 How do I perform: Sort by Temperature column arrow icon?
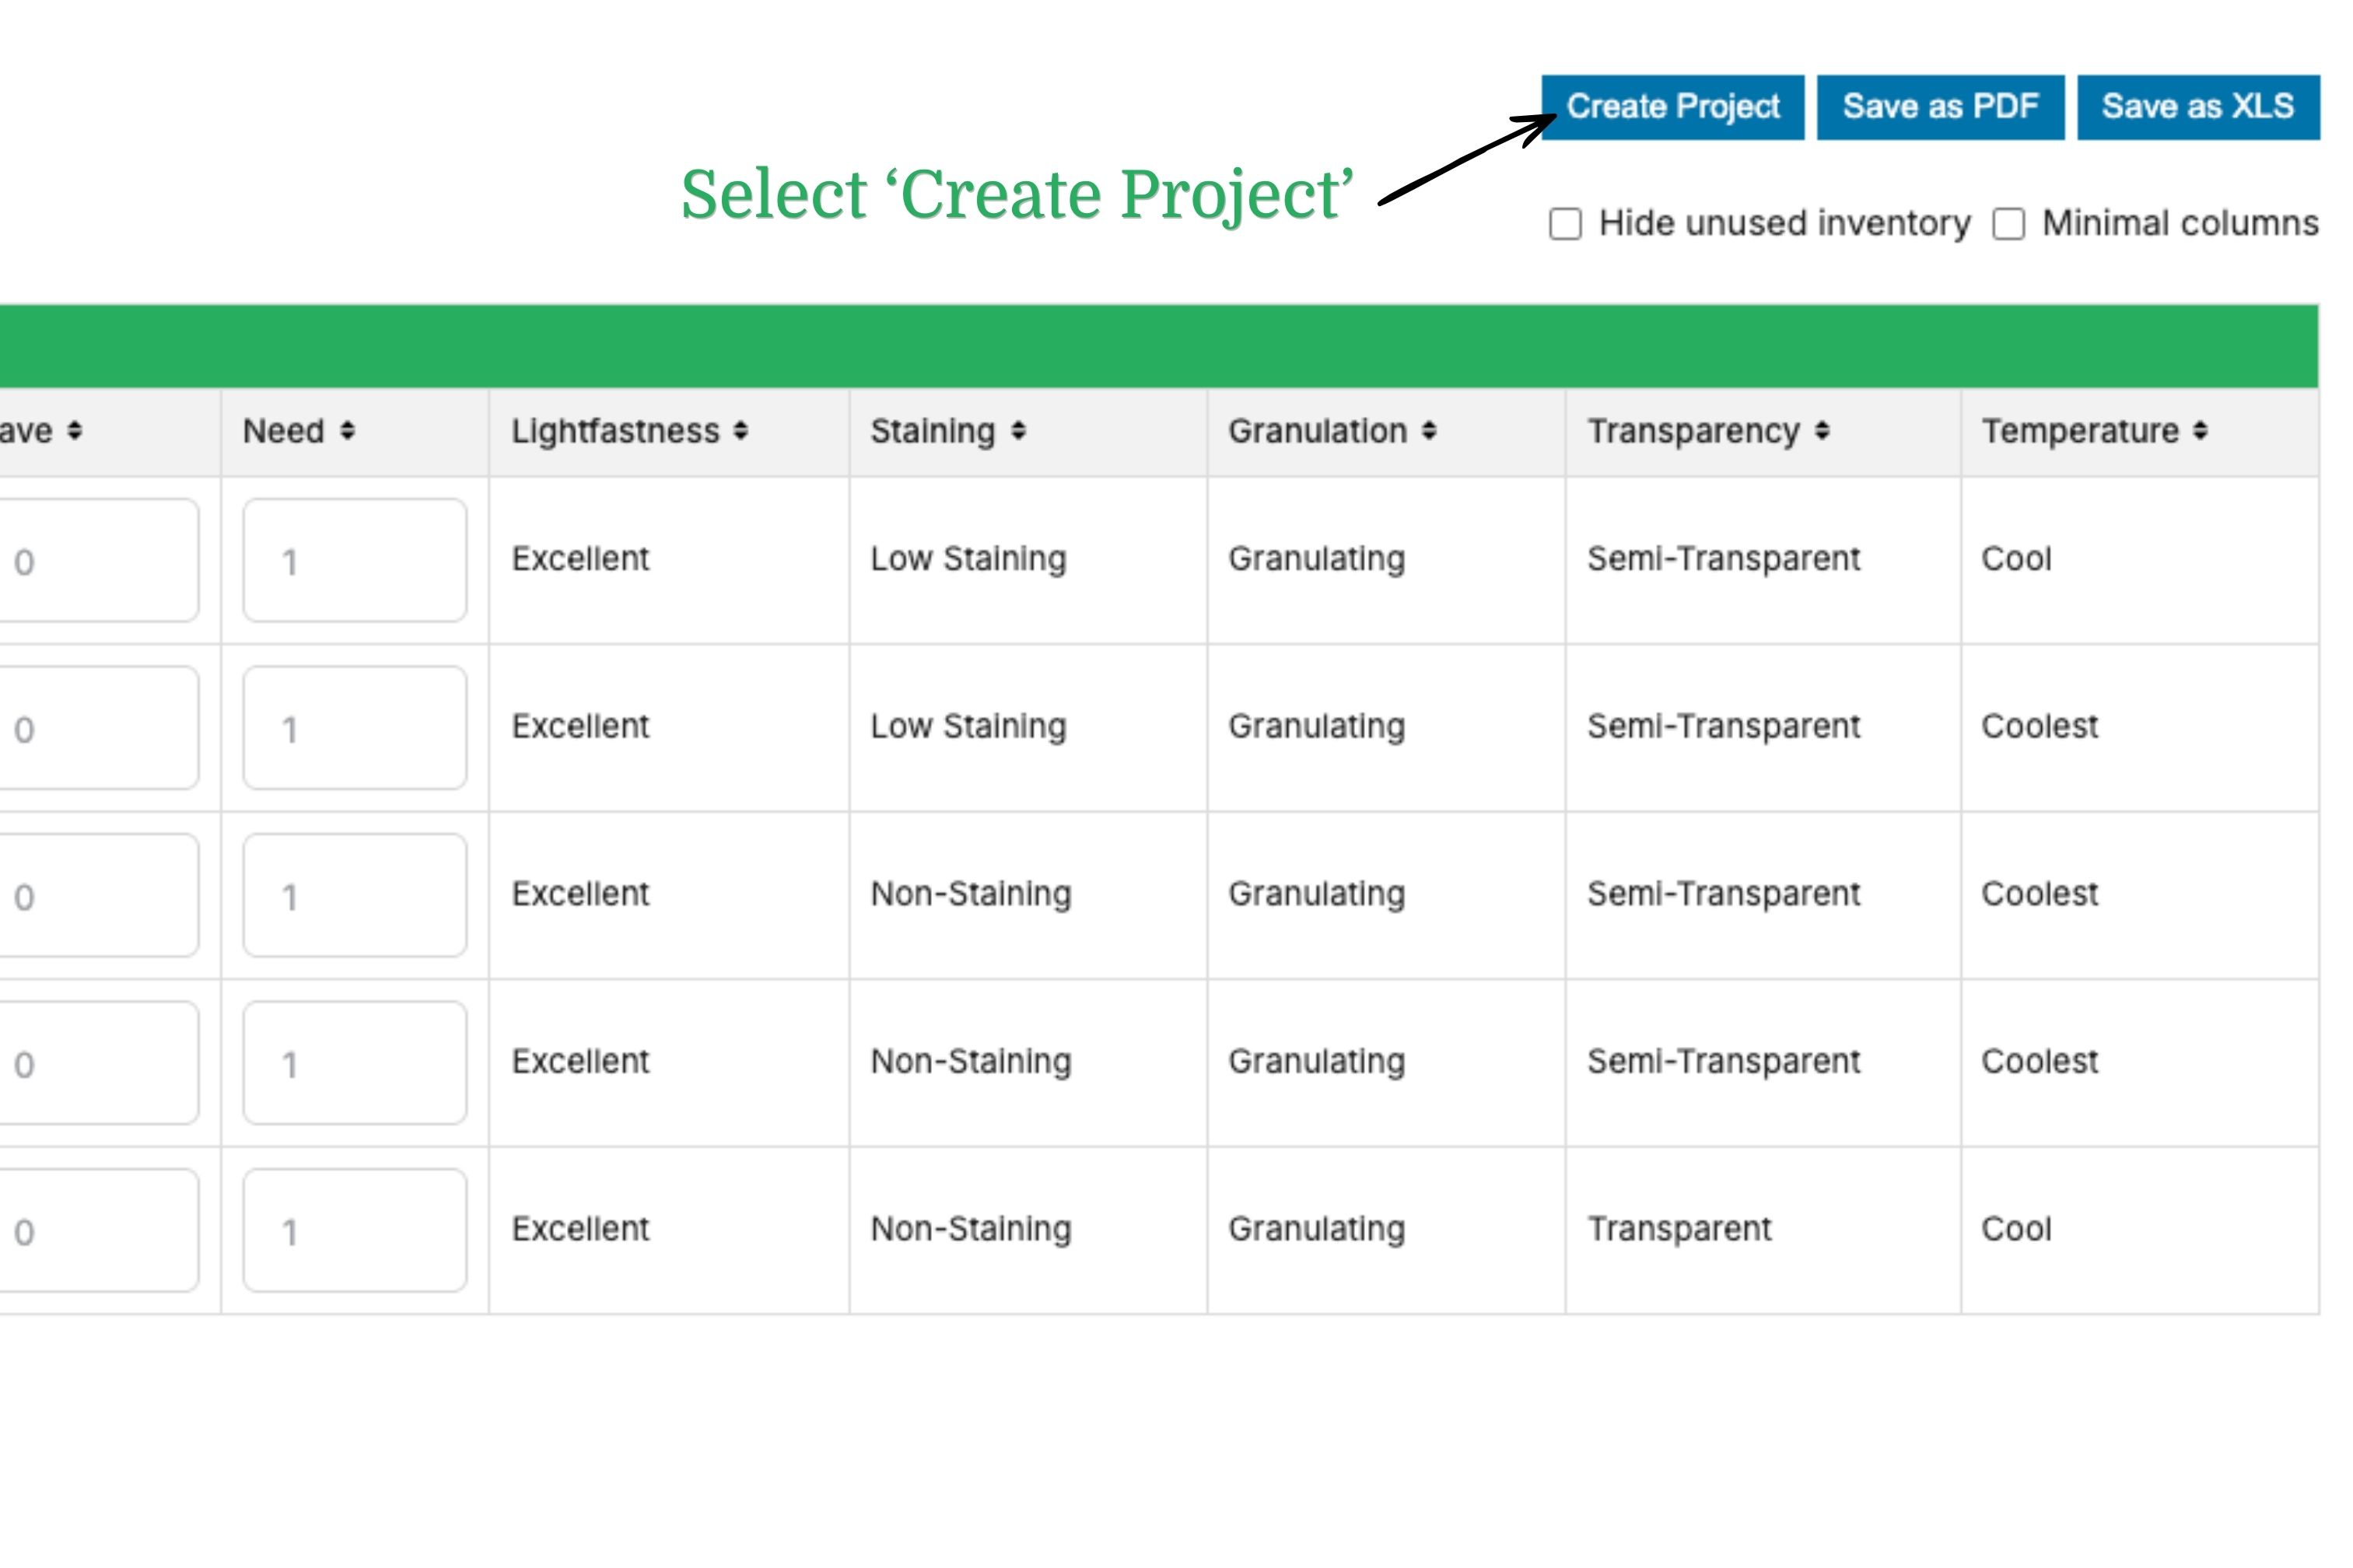[2199, 431]
